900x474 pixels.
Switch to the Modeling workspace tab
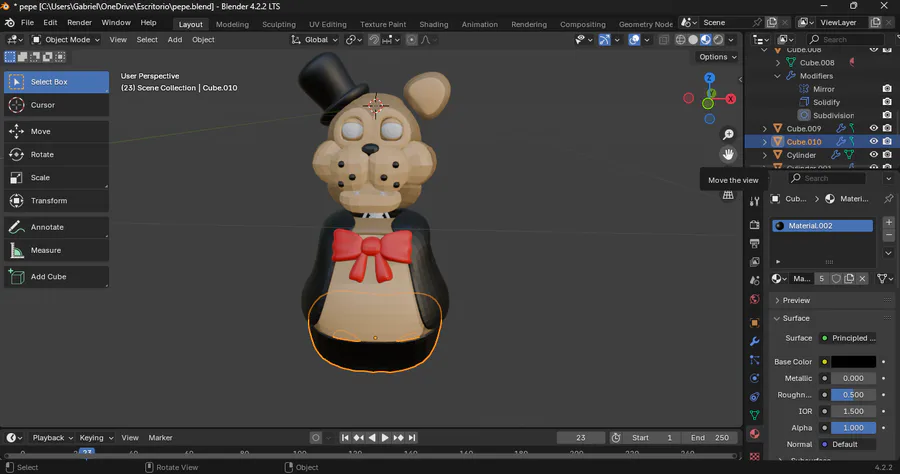(232, 24)
